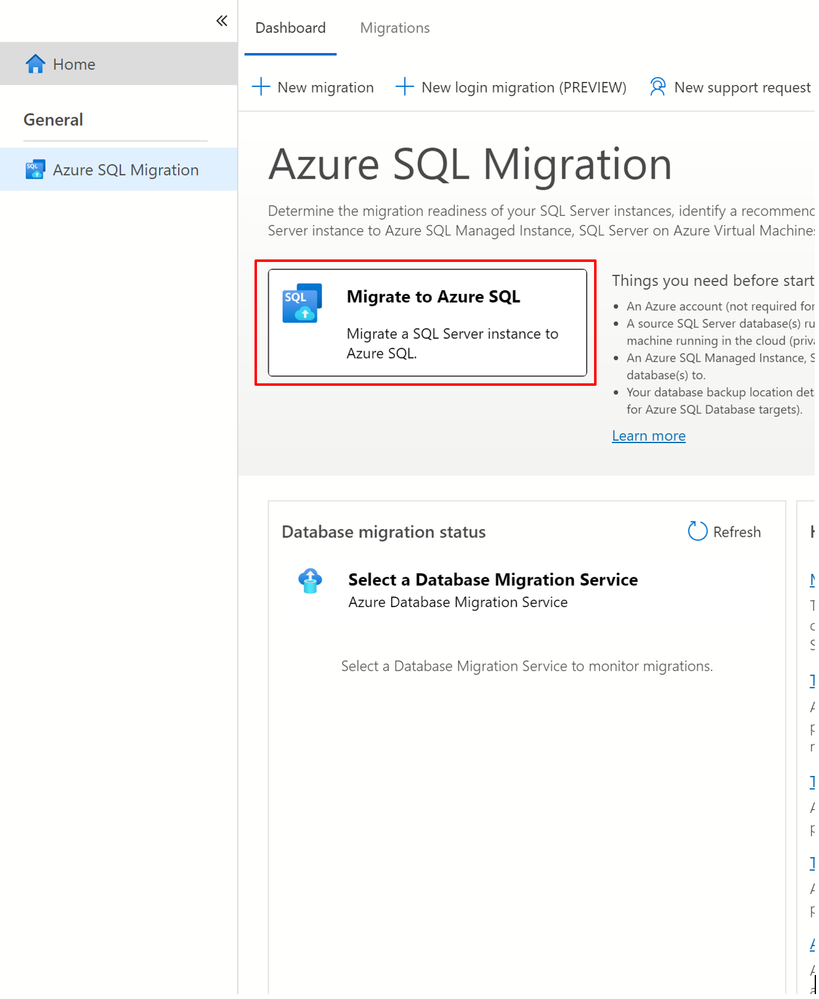
Task: Select the 'Select a Database Migration Service' heading
Action: coord(493,580)
